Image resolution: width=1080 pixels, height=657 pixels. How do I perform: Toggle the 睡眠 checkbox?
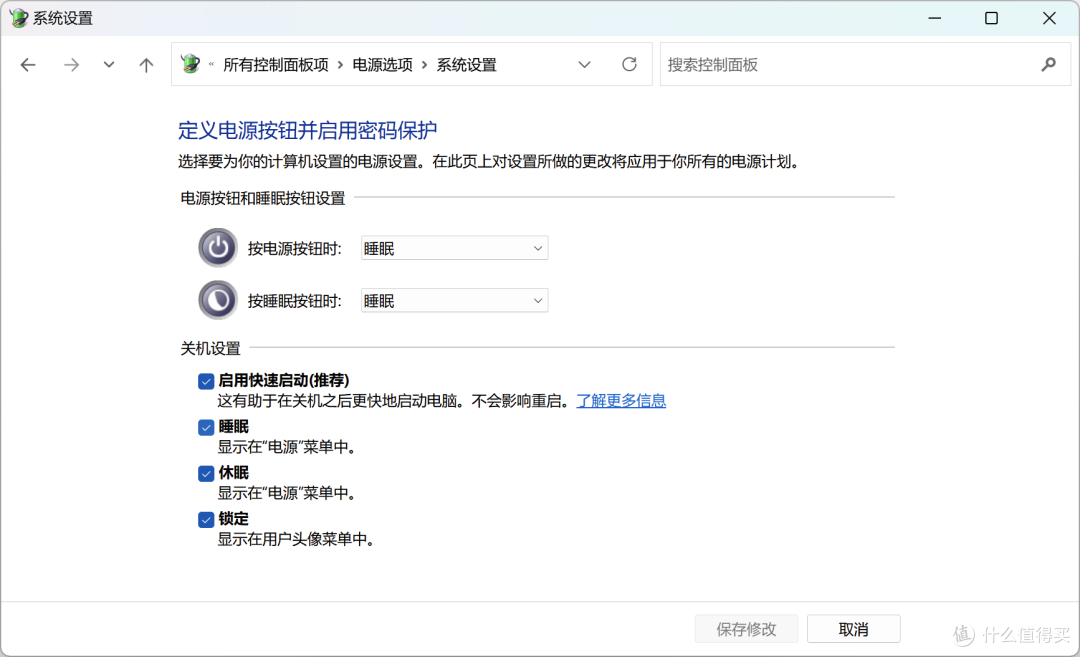point(205,427)
